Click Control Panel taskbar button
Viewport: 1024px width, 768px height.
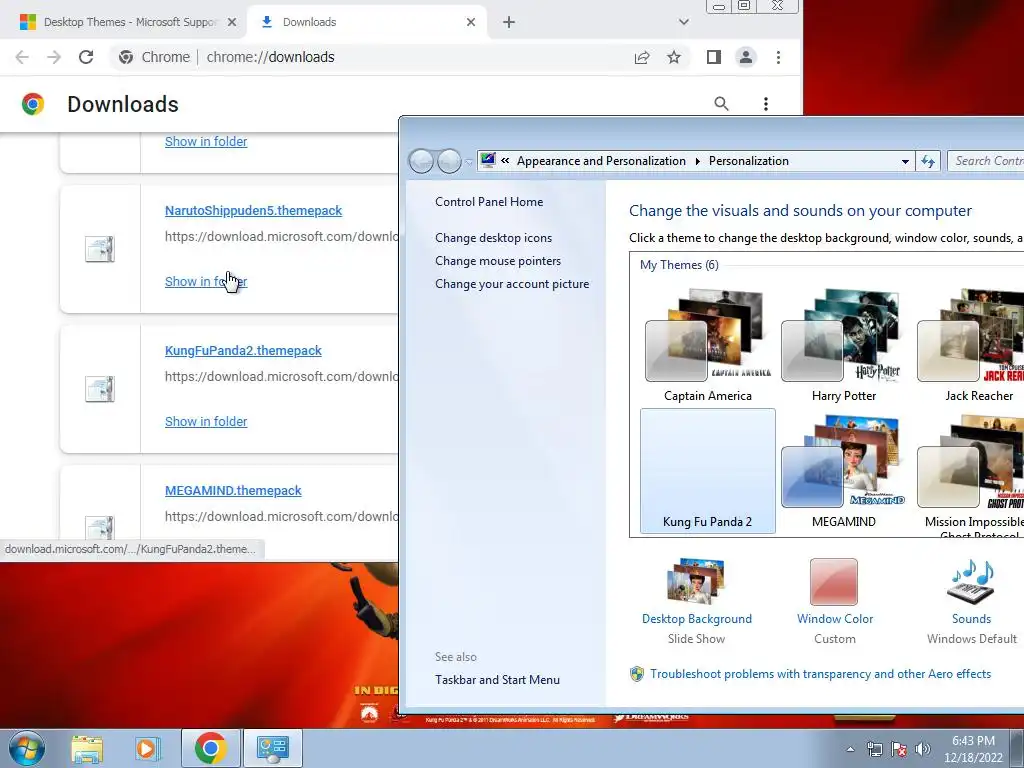click(x=272, y=748)
